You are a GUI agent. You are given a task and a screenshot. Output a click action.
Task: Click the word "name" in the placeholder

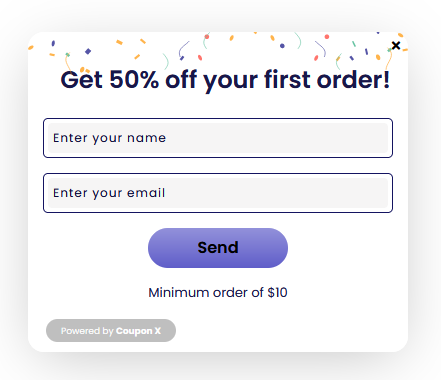pos(146,138)
